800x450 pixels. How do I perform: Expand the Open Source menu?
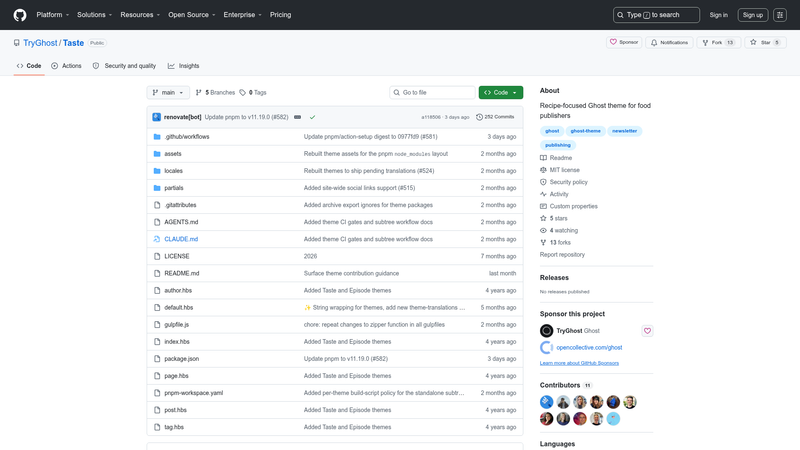click(192, 15)
